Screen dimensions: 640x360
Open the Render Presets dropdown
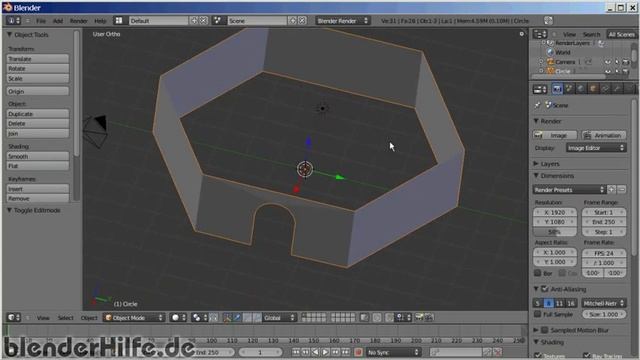pyautogui.click(x=569, y=189)
